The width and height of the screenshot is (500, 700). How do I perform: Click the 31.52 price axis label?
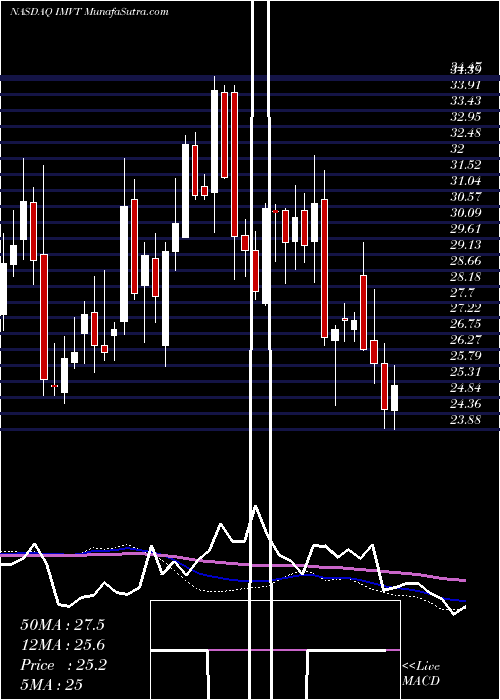click(466, 165)
